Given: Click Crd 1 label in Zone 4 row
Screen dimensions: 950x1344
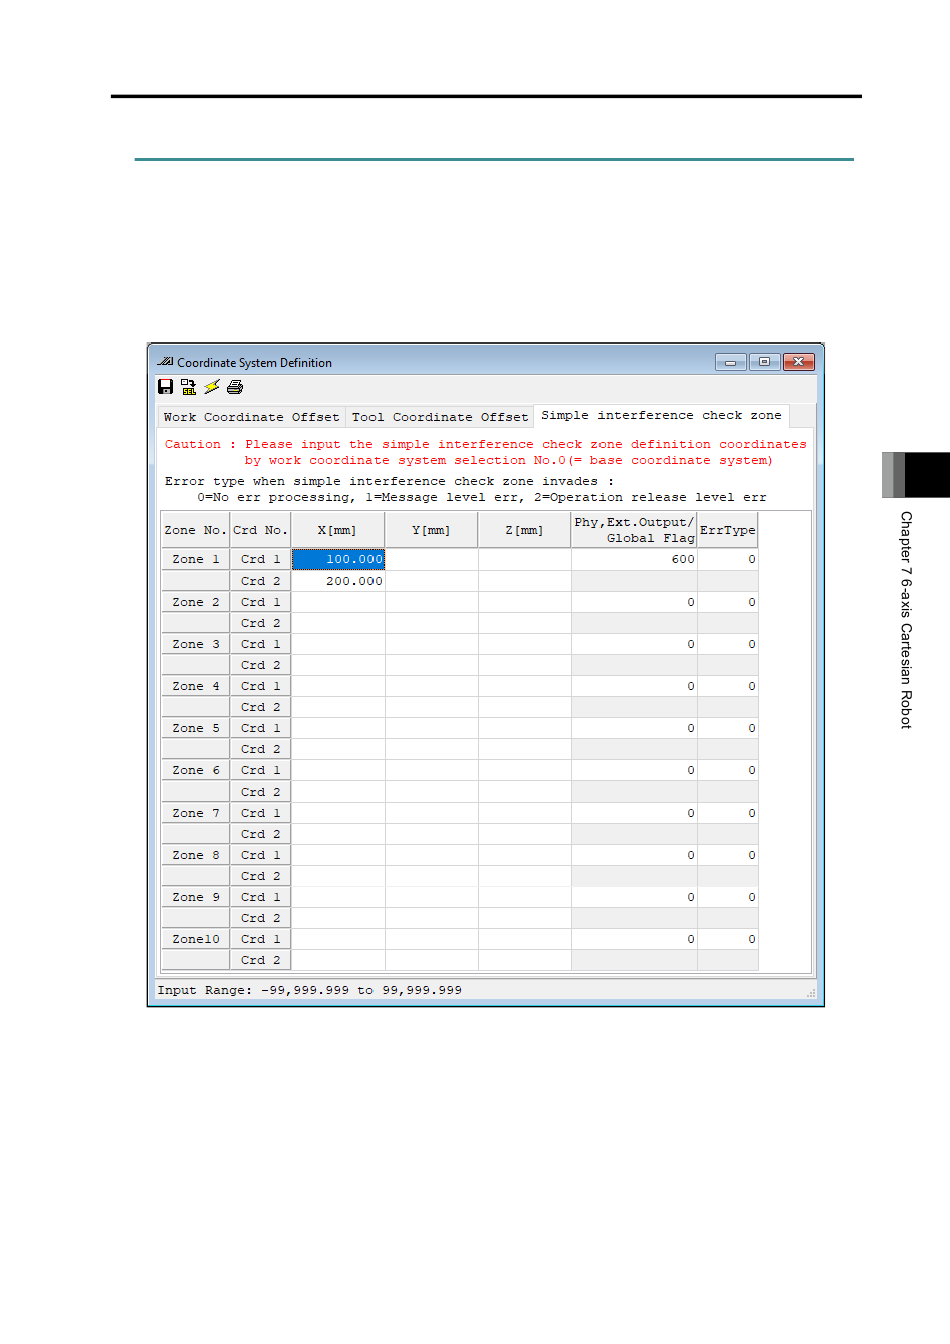Looking at the screenshot, I should [260, 686].
